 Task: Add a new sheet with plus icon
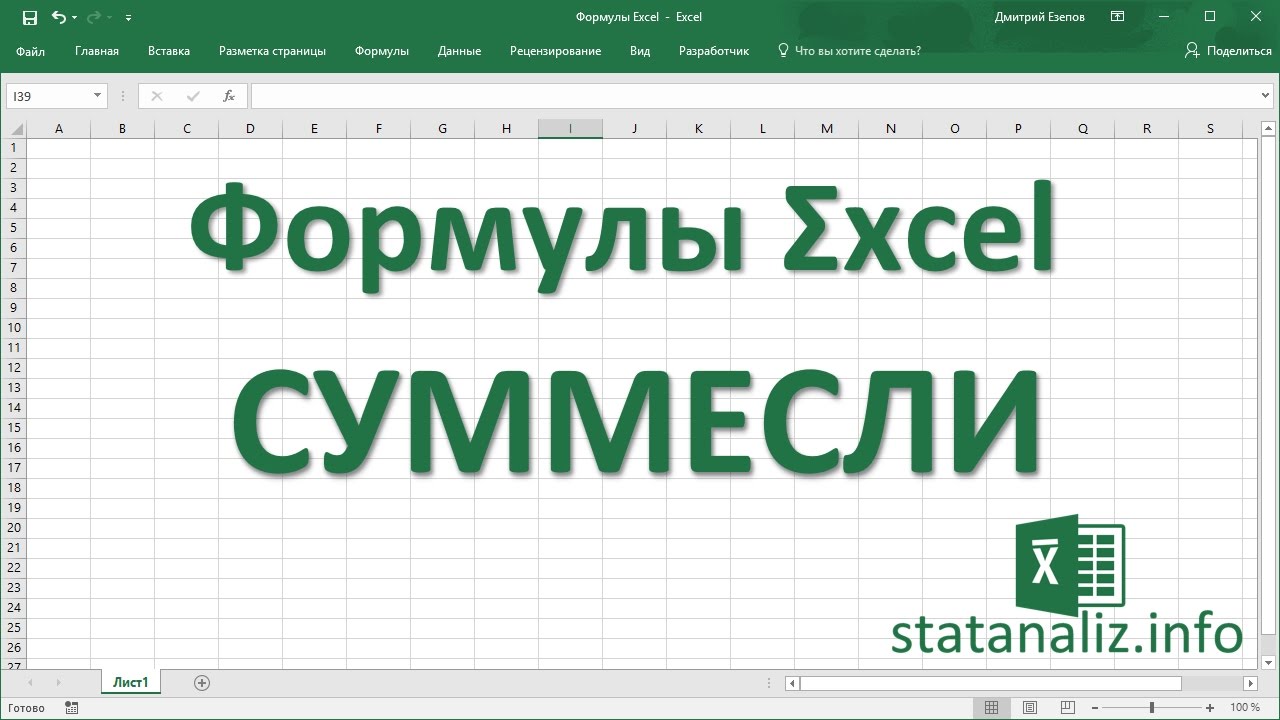[202, 683]
